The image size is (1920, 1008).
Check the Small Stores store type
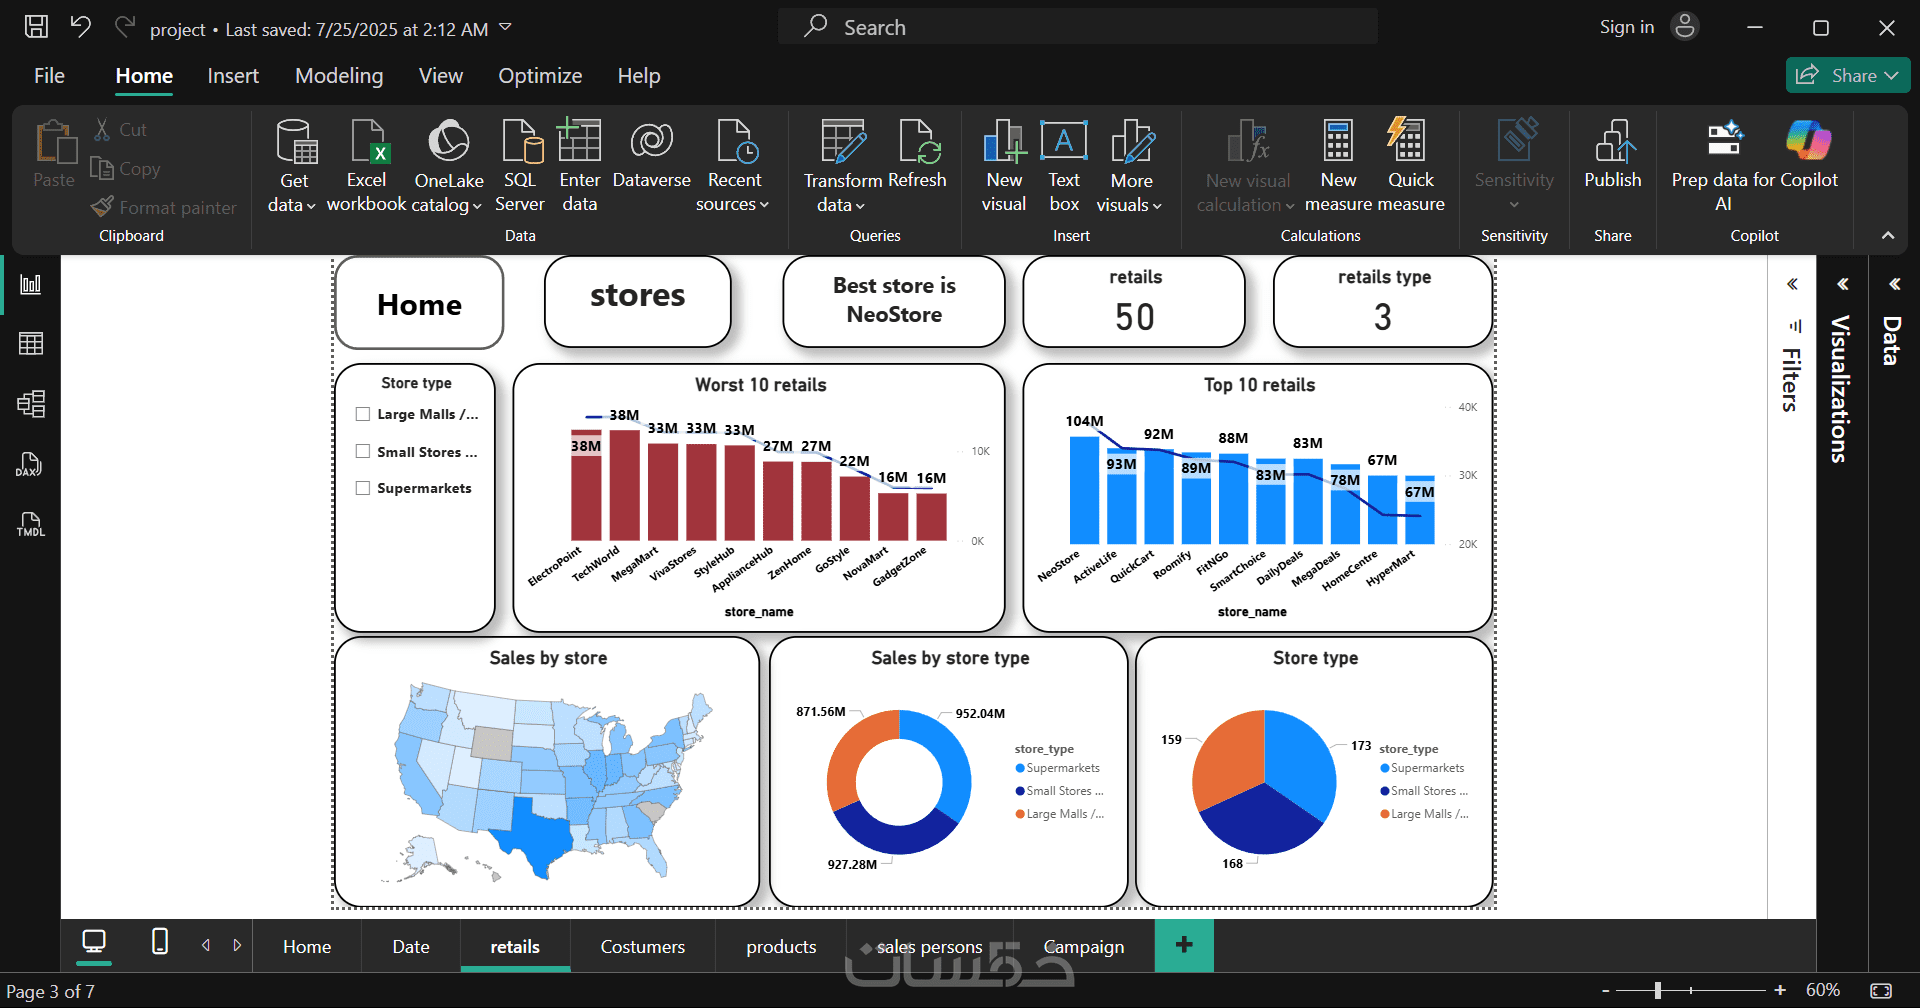click(x=363, y=452)
